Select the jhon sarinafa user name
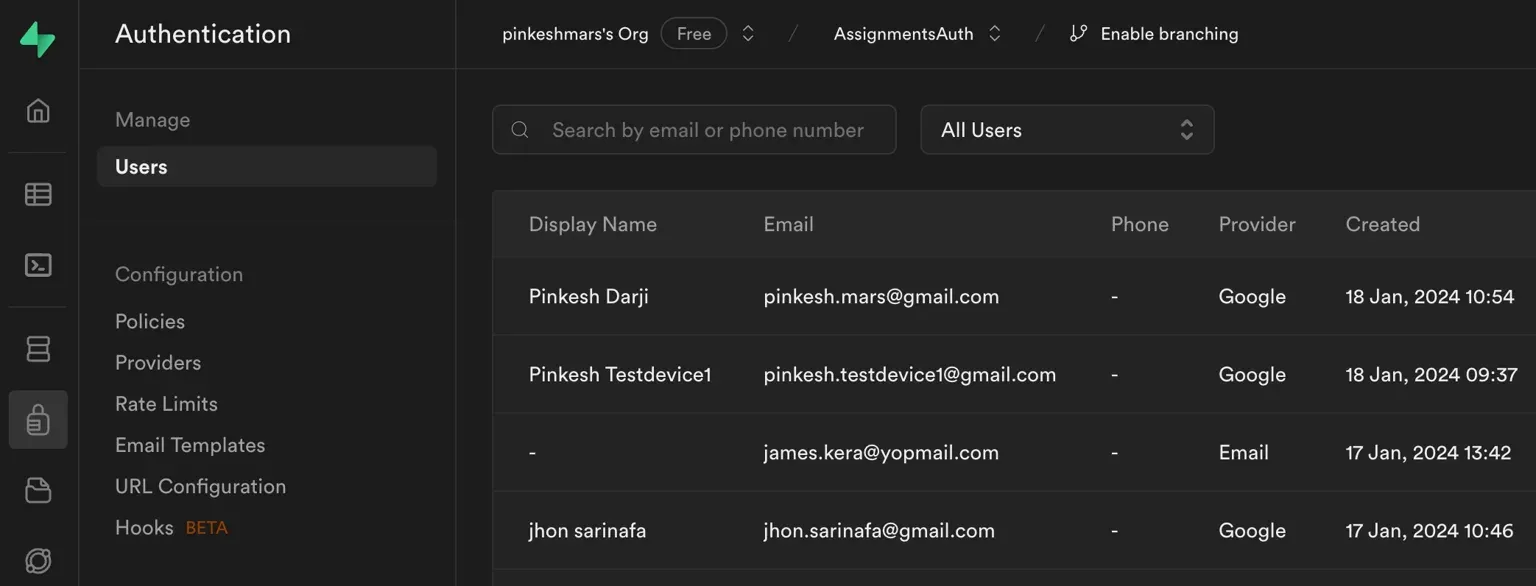The width and height of the screenshot is (1536, 586). tap(587, 530)
